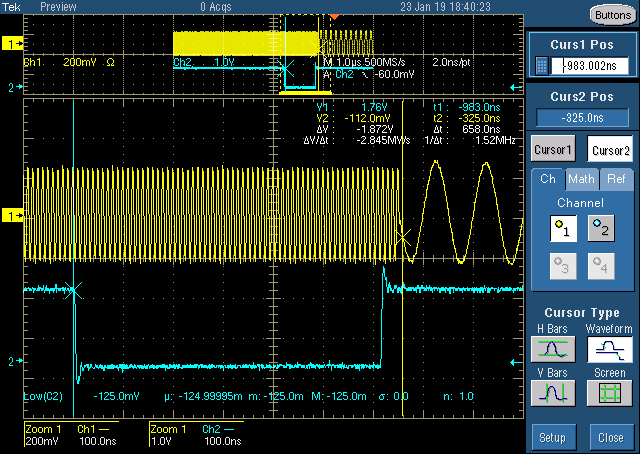Click the keypad icon beside Curs1 Pos
The width and height of the screenshot is (640, 454).
[541, 65]
